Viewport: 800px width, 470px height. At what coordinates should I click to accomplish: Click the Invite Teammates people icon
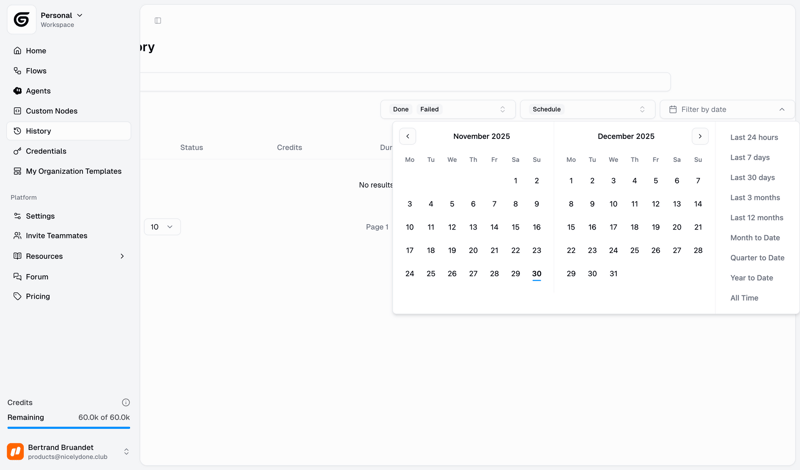(x=17, y=236)
